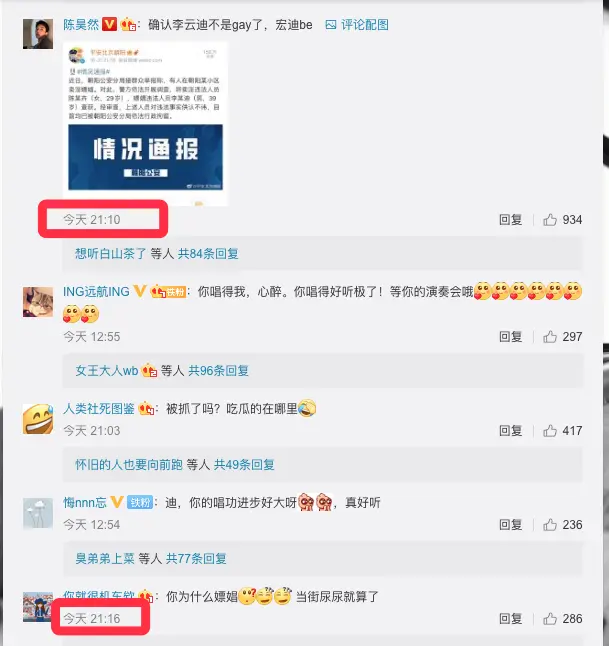Click the 评论配图 picture icon link
609x646 pixels.
356,25
